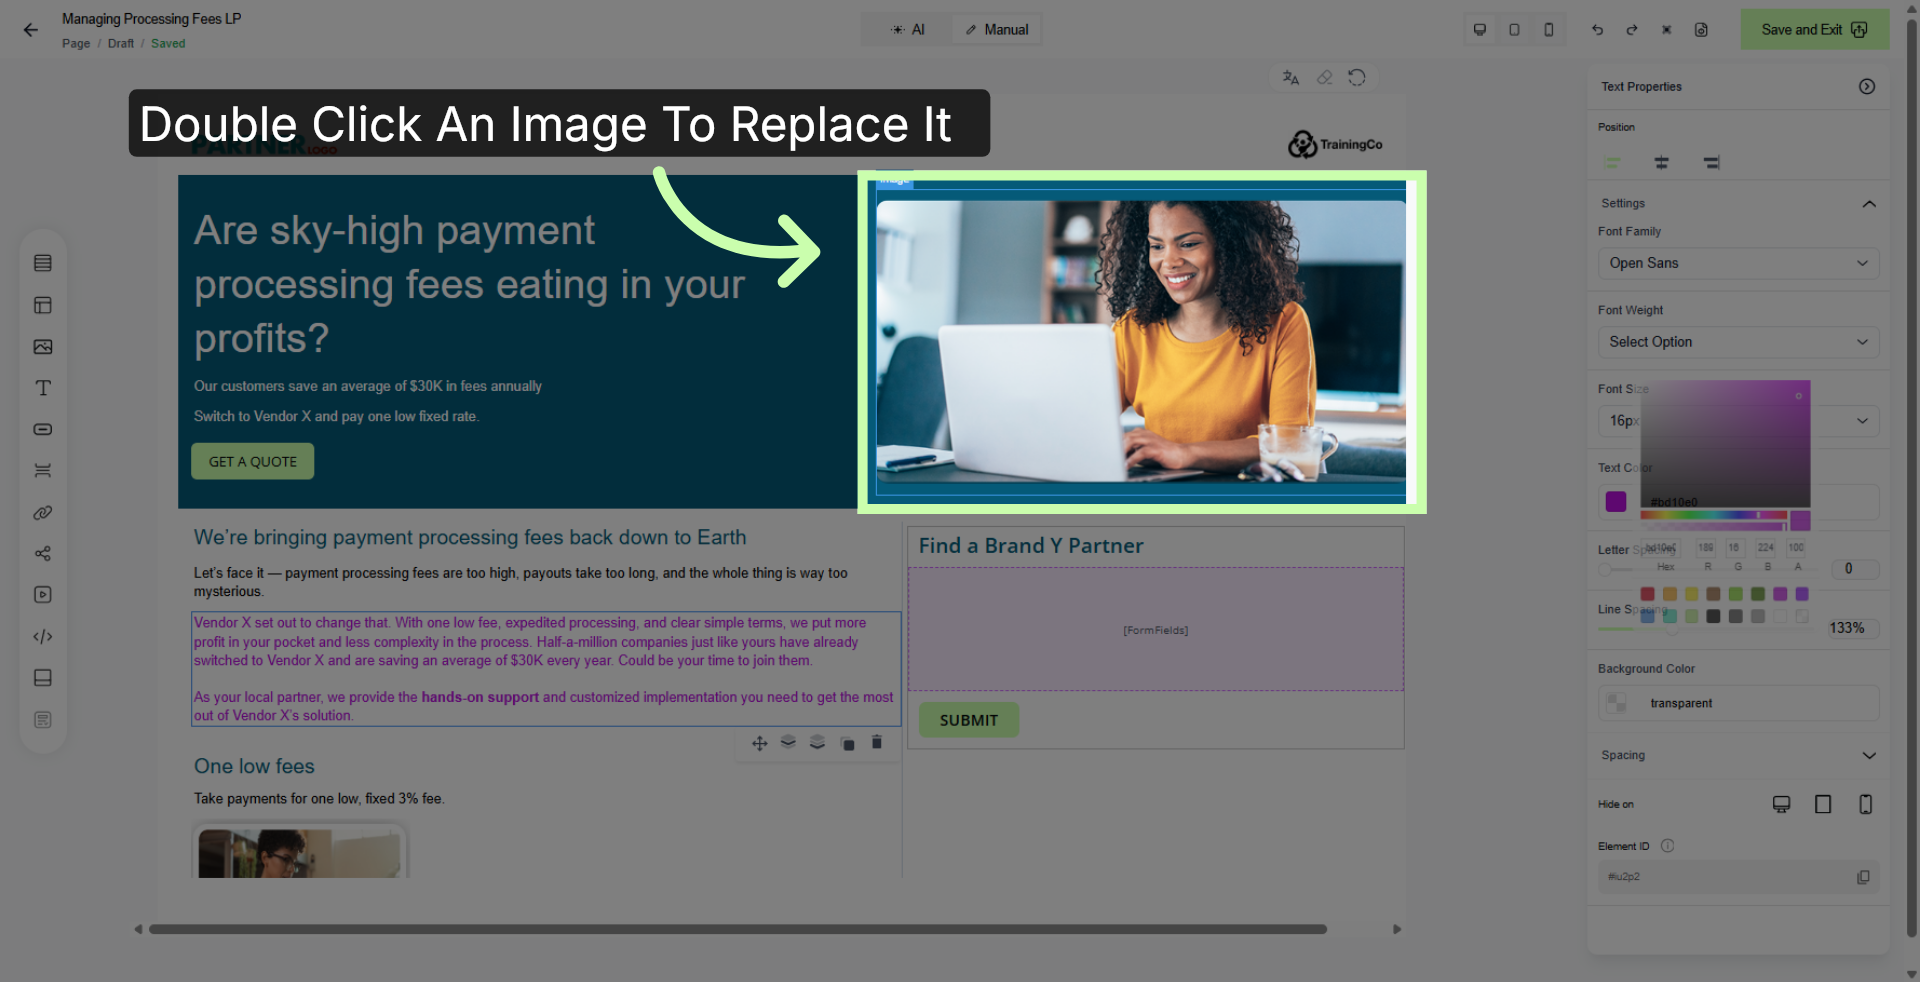1920x982 pixels.
Task: Open the Font Size dropdown arrow
Action: coord(1862,421)
